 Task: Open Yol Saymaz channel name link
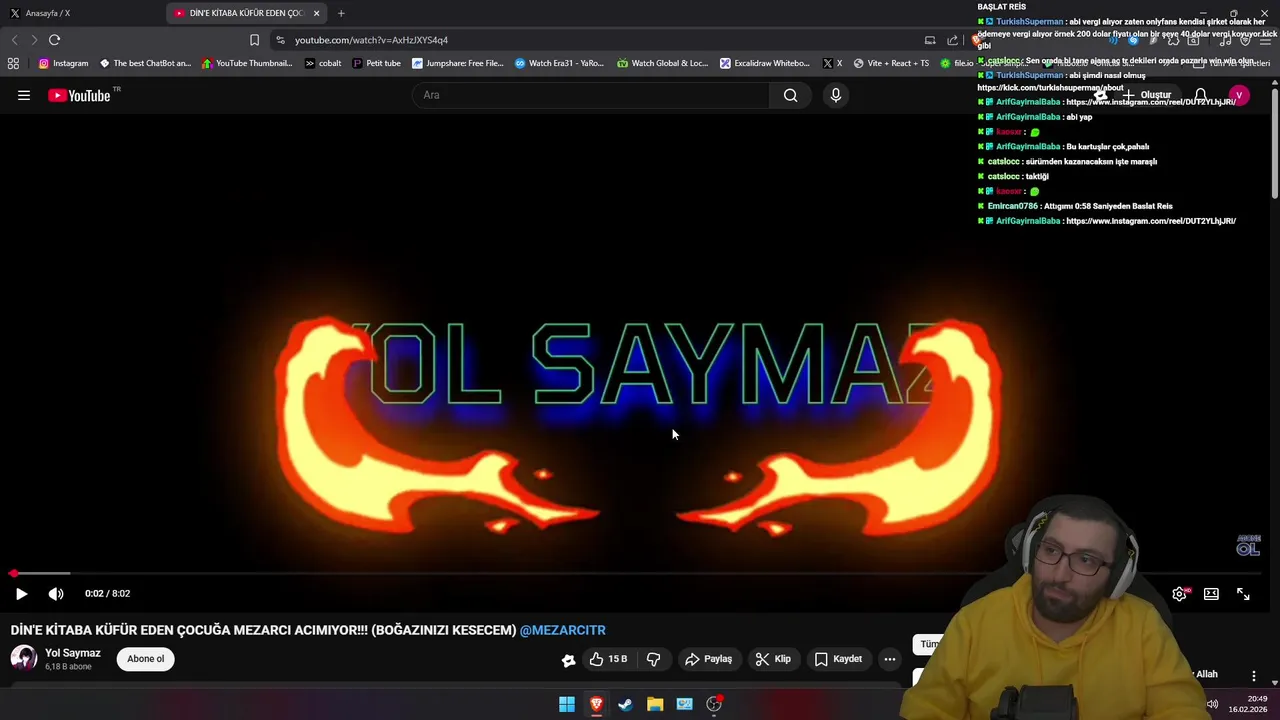coord(73,653)
